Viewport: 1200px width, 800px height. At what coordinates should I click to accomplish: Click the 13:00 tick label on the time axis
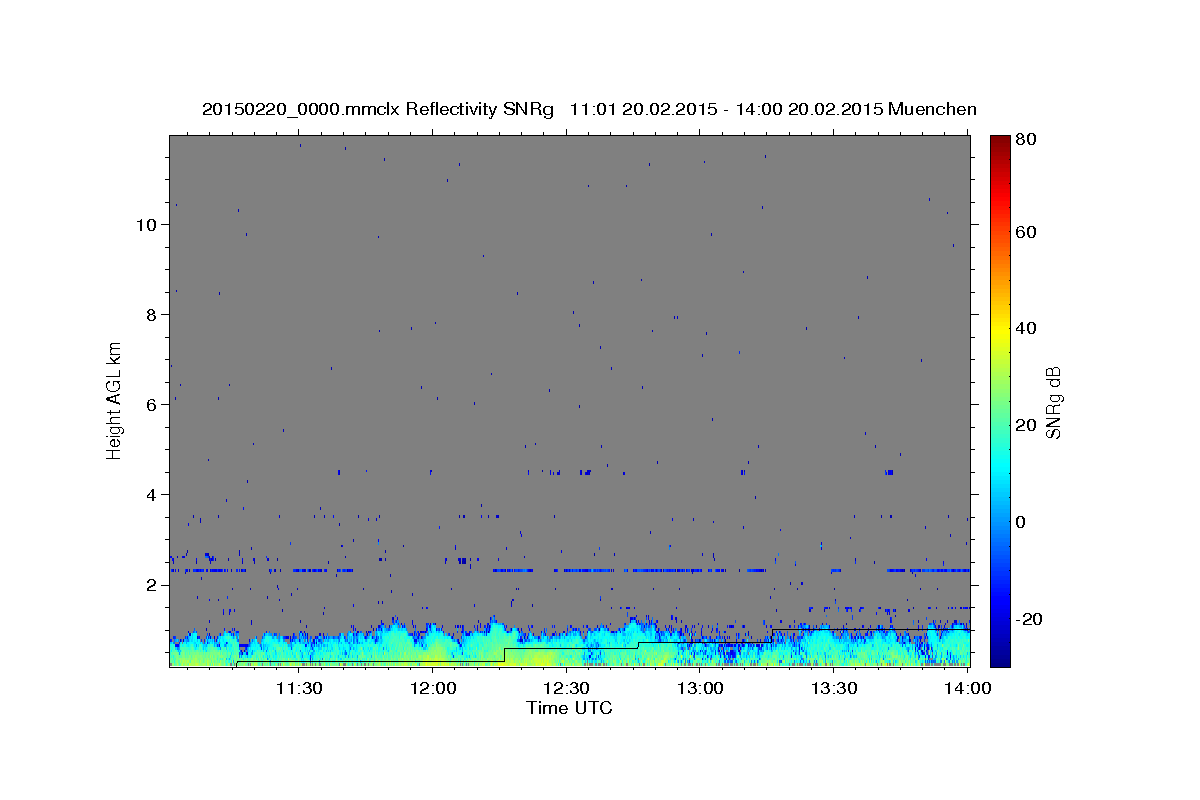click(700, 688)
